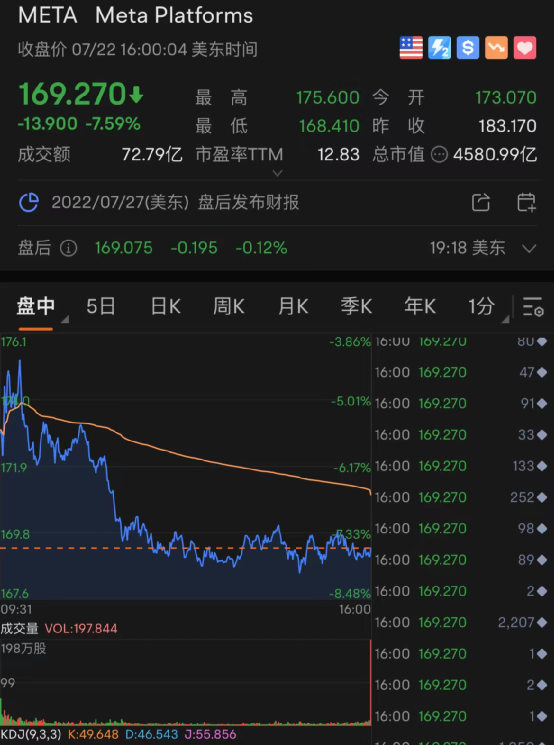Tap the previous close 183.170

507,126
